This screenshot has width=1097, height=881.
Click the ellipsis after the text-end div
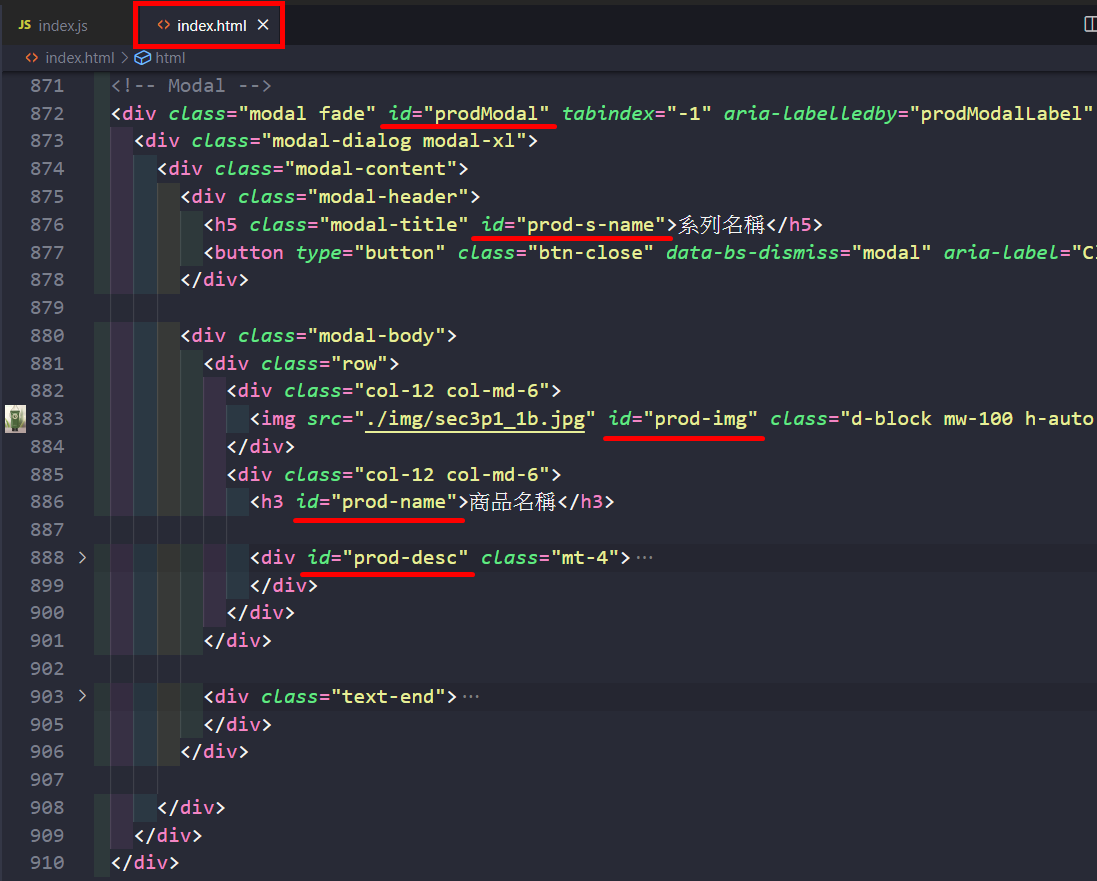click(470, 696)
